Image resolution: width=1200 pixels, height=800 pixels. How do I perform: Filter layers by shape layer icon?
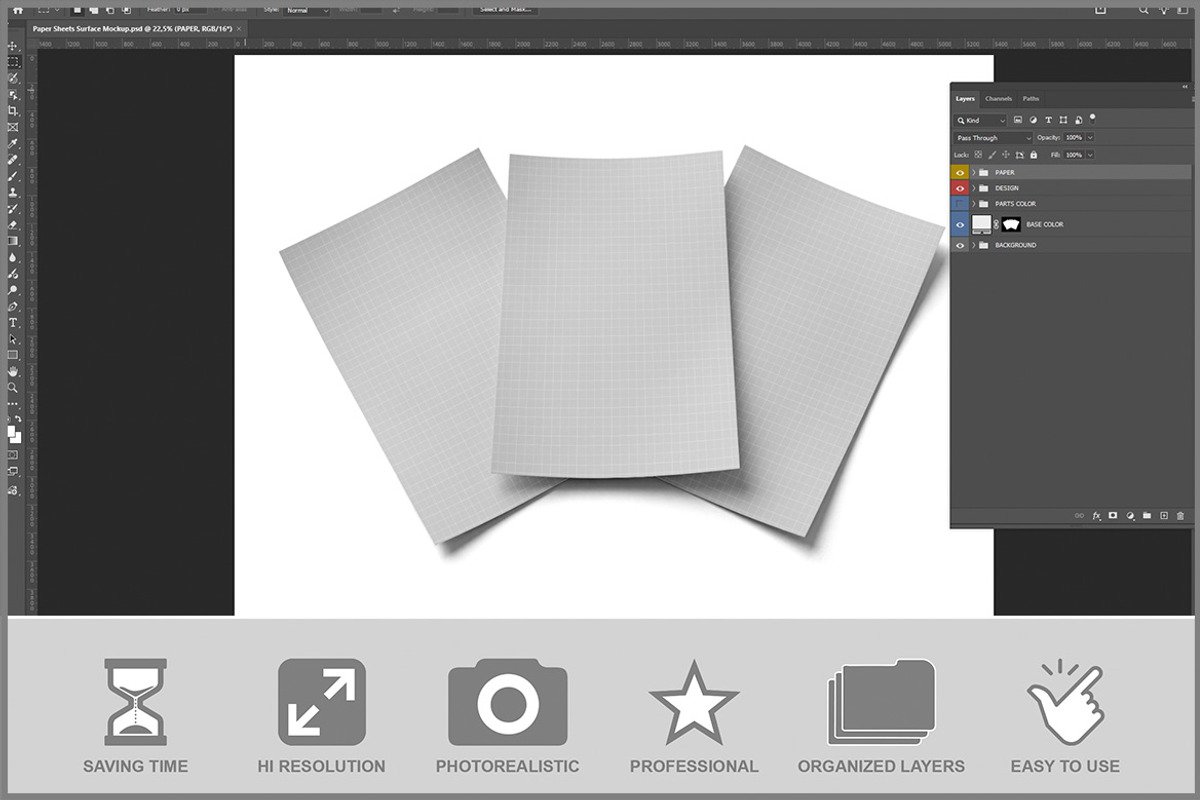(x=1063, y=120)
